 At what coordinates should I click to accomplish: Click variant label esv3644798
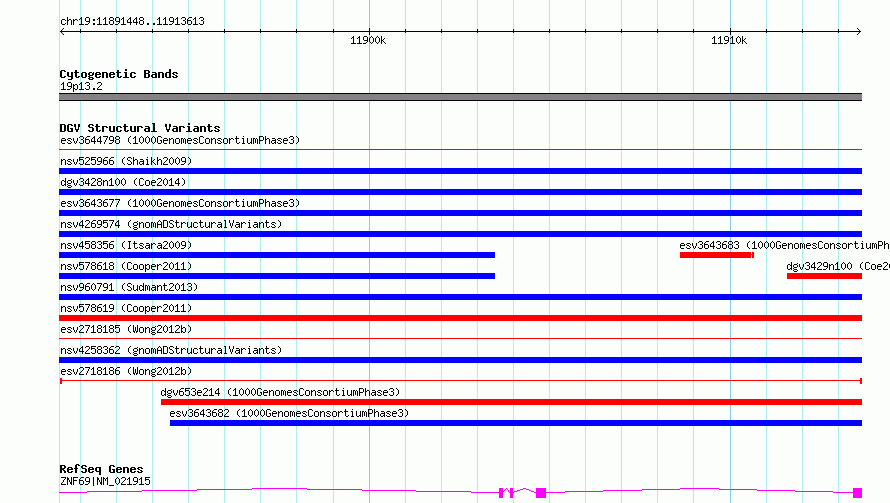click(180, 140)
